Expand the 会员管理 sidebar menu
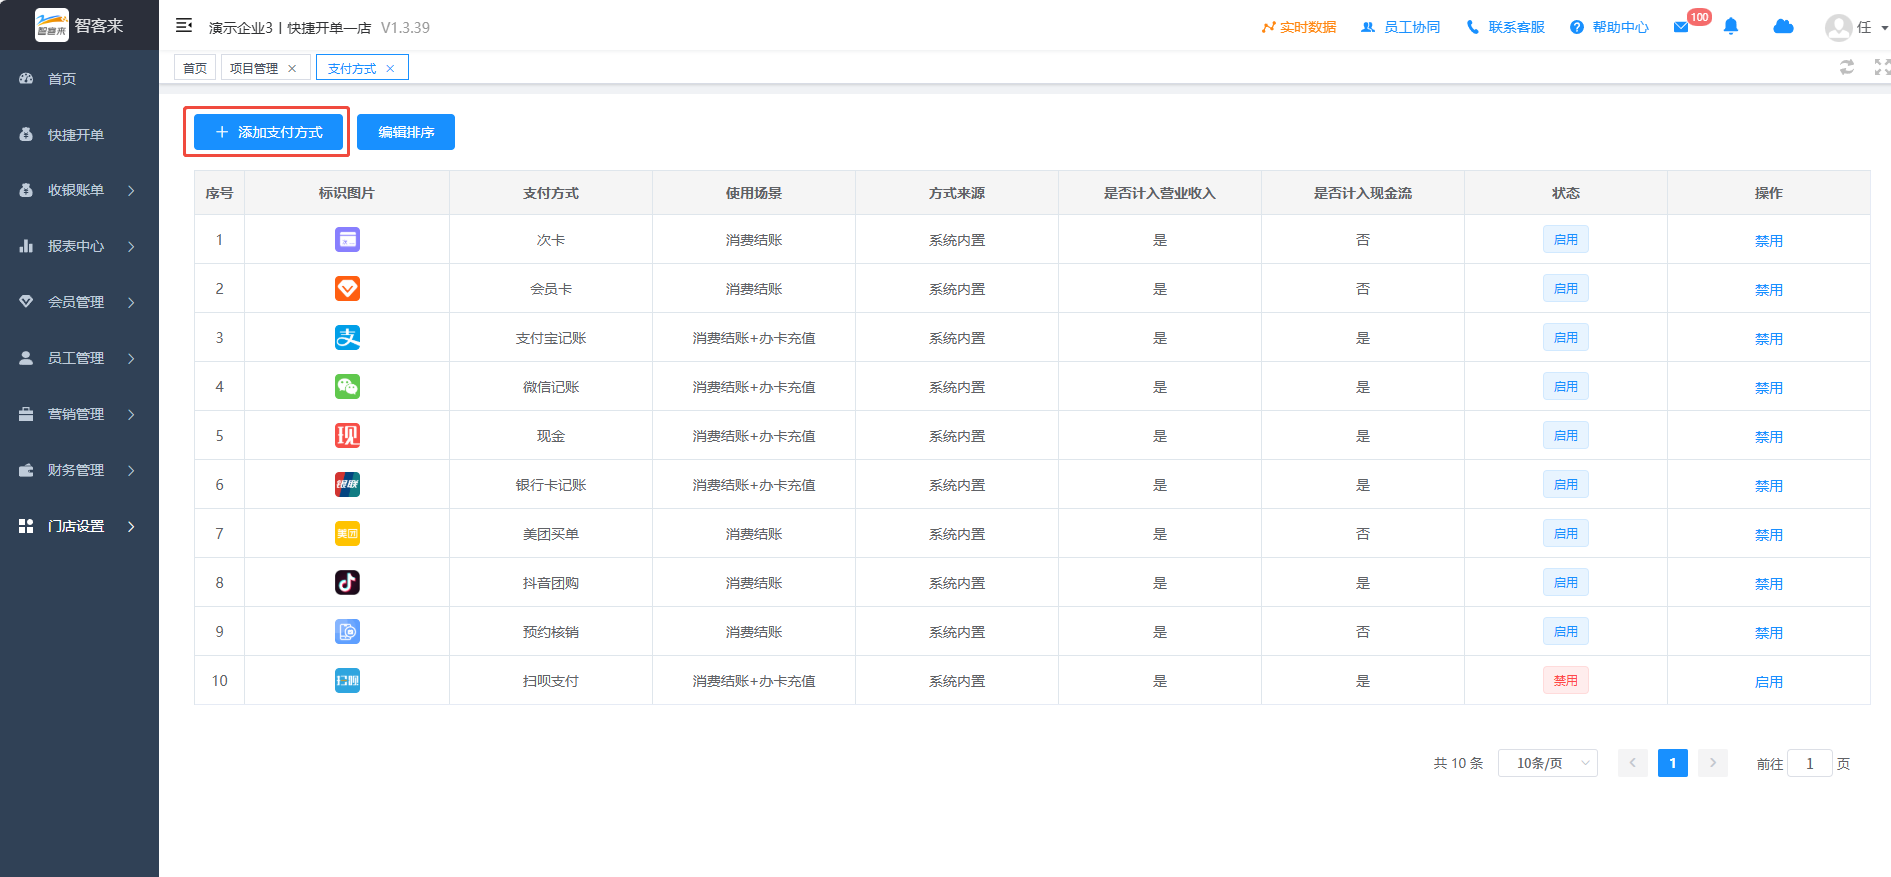Viewport: 1891px width, 877px height. pos(79,302)
